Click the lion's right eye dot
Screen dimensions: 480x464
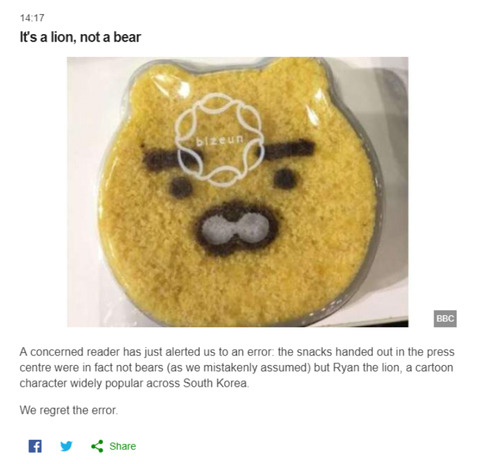tap(285, 178)
